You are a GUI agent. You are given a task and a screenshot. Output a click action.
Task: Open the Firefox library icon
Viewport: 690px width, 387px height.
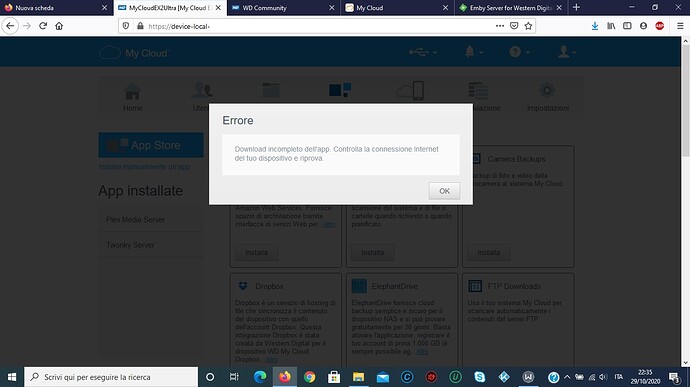(611, 26)
